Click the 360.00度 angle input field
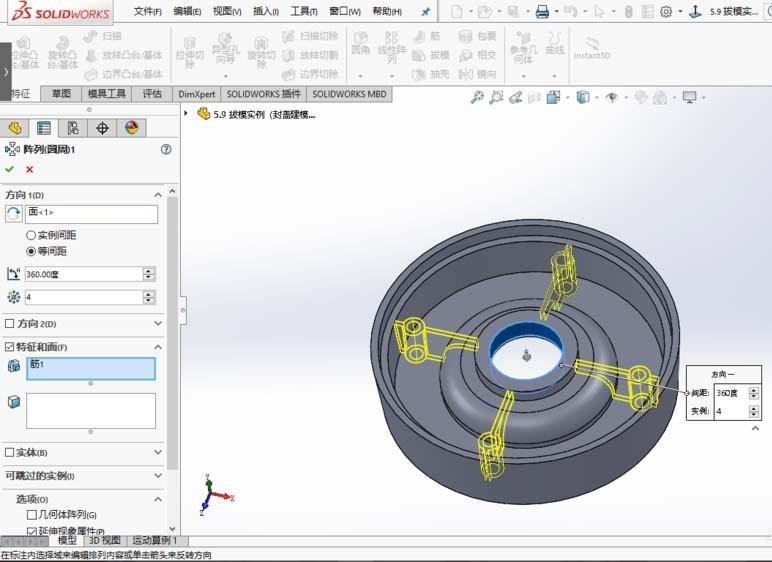This screenshot has height=562, width=772. coord(84,274)
